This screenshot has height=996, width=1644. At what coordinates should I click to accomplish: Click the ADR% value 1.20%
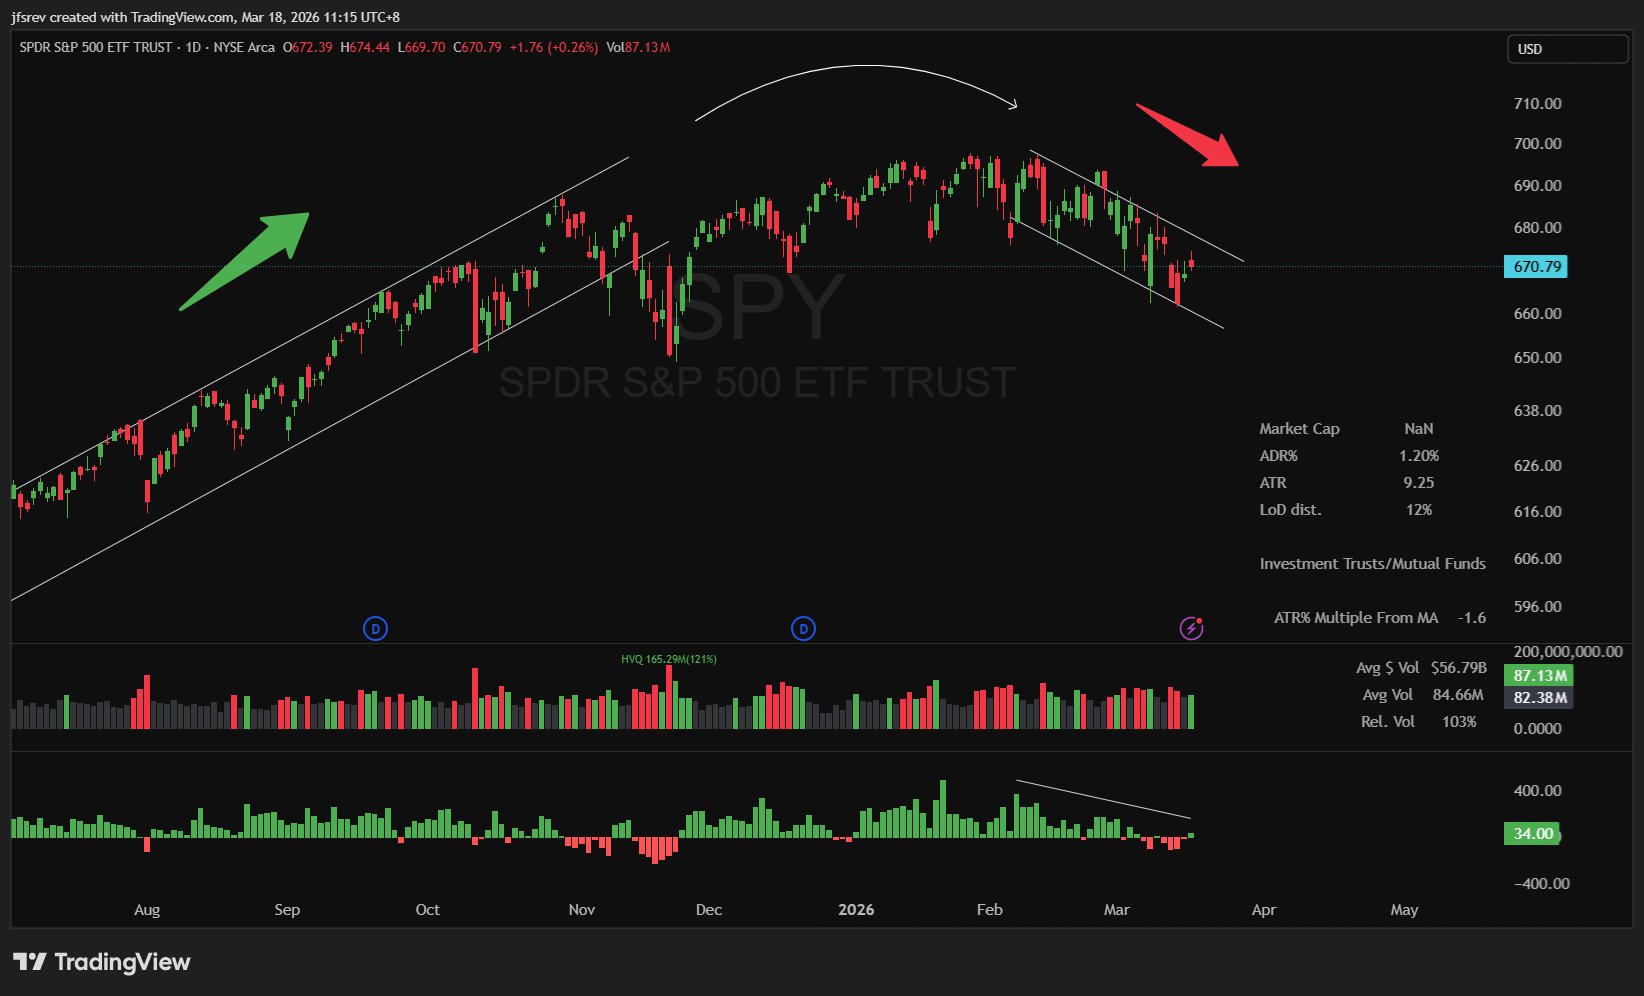(1419, 456)
